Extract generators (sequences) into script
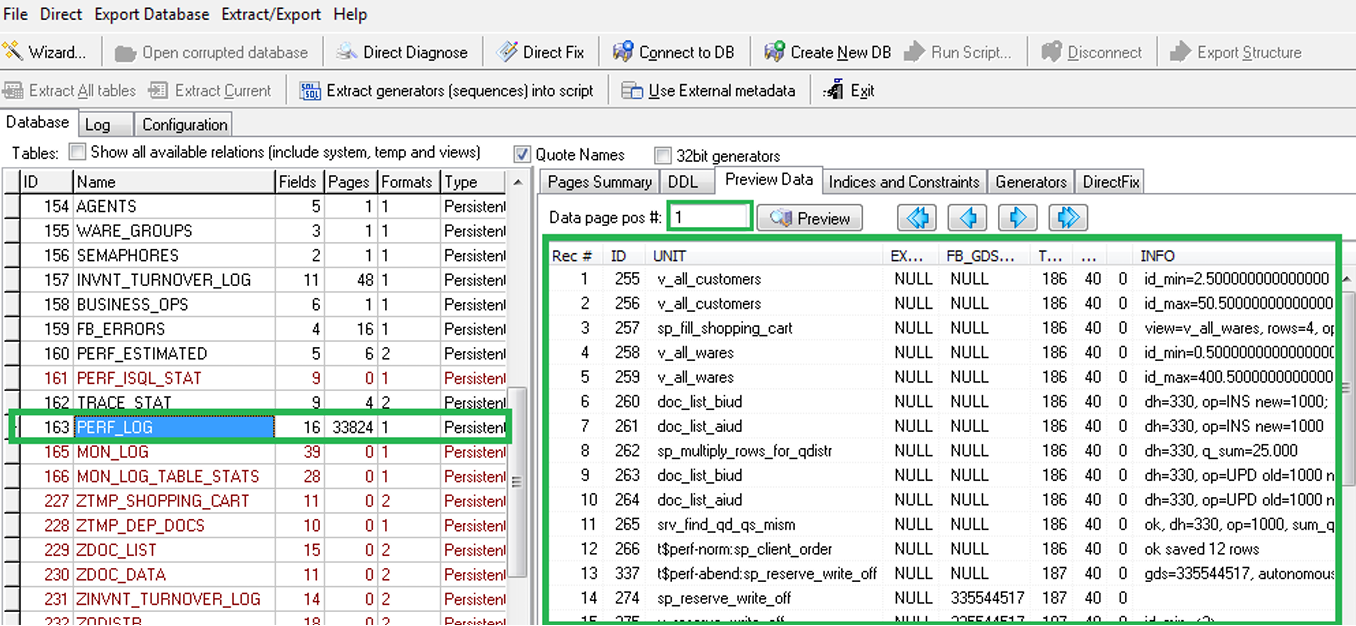Screen dimensions: 1356x626 click(310, 91)
